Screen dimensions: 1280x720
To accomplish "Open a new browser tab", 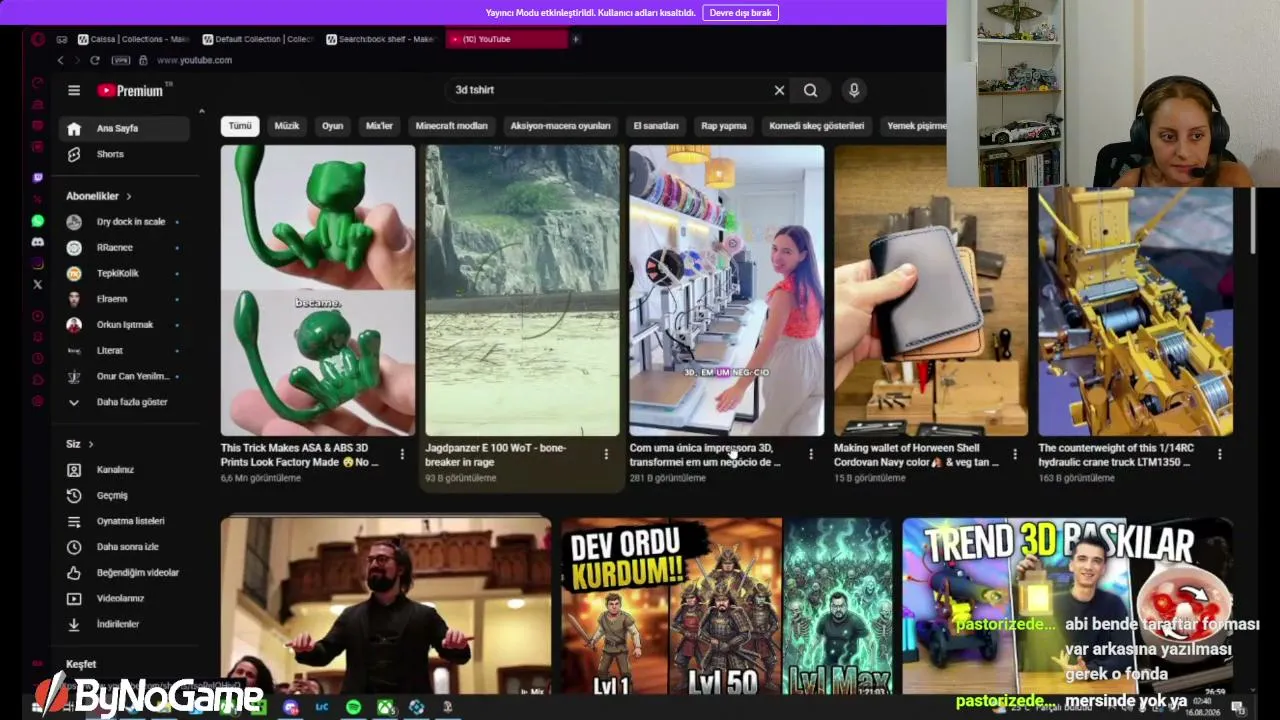I will (575, 39).
